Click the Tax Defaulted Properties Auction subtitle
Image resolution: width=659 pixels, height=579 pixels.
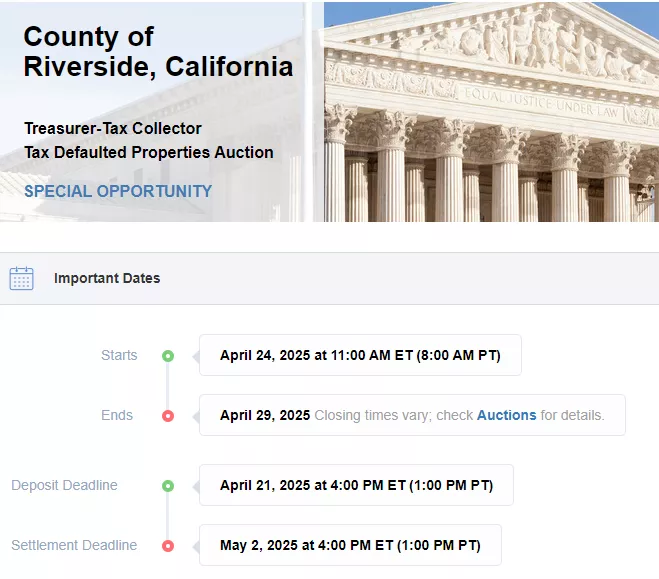coord(149,152)
